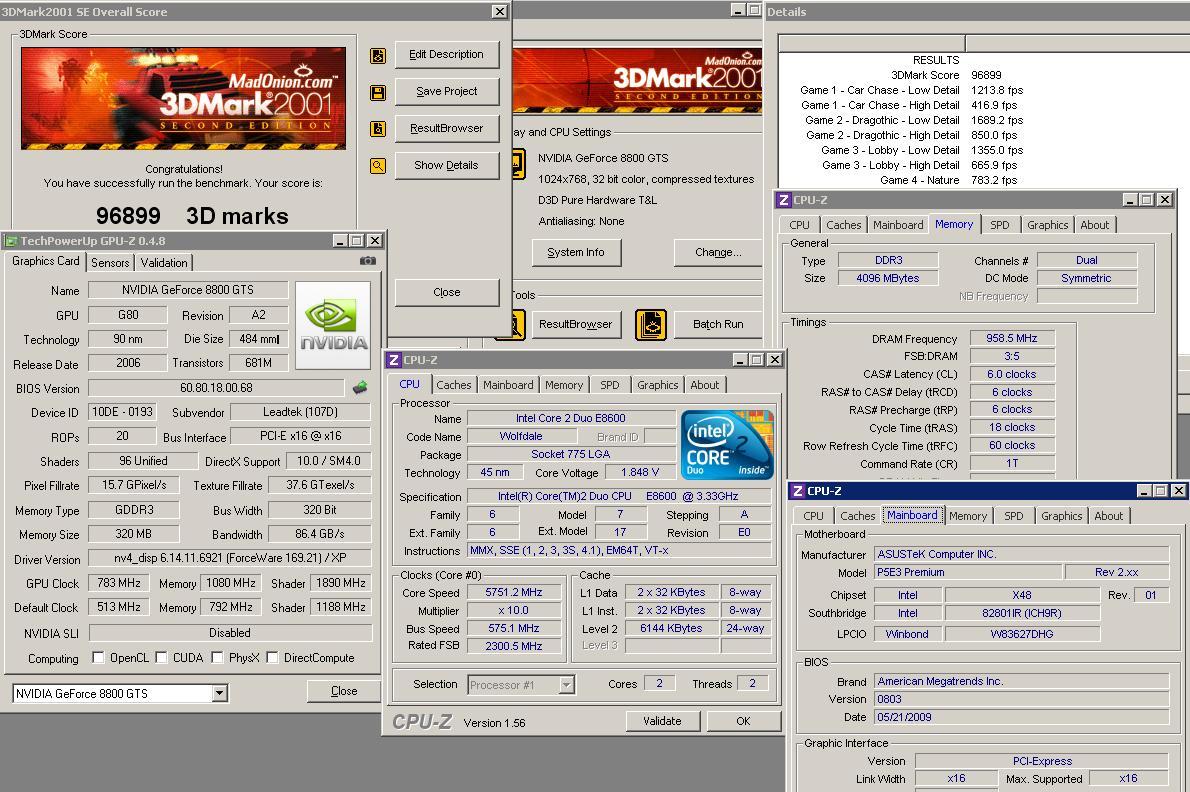Click the Validate button in CPU-Z

click(x=662, y=721)
